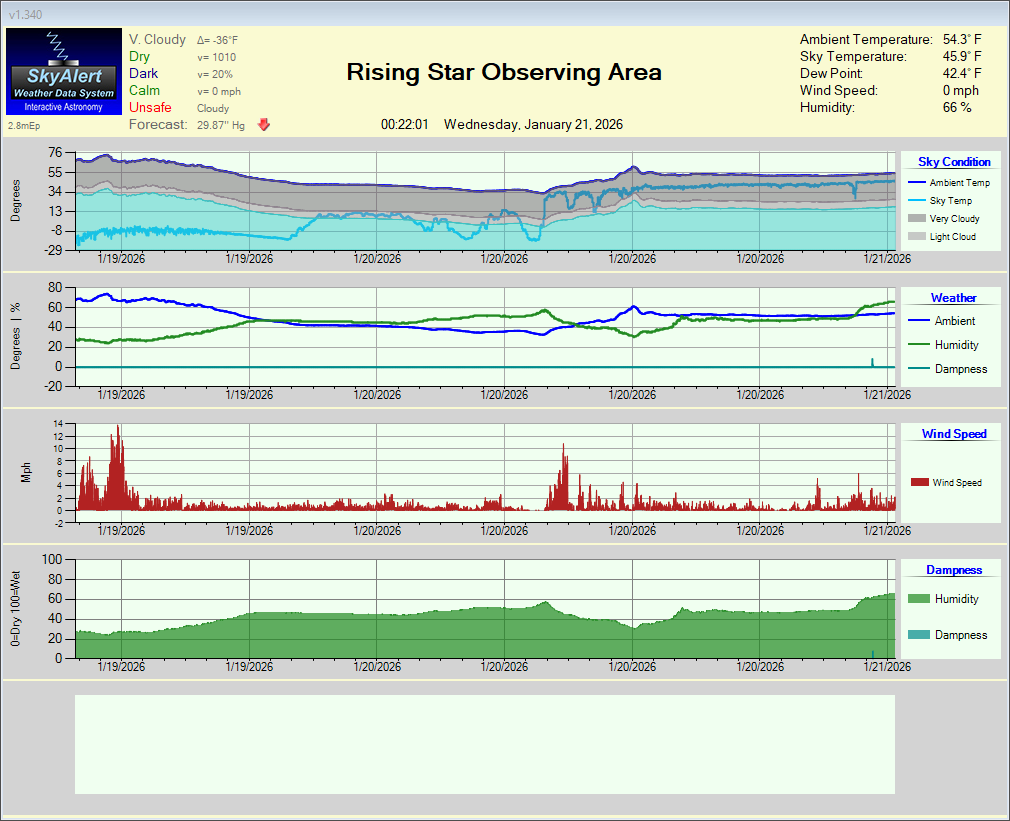Click the Dark status indicator
Image resolution: width=1010 pixels, height=821 pixels.
coord(143,74)
